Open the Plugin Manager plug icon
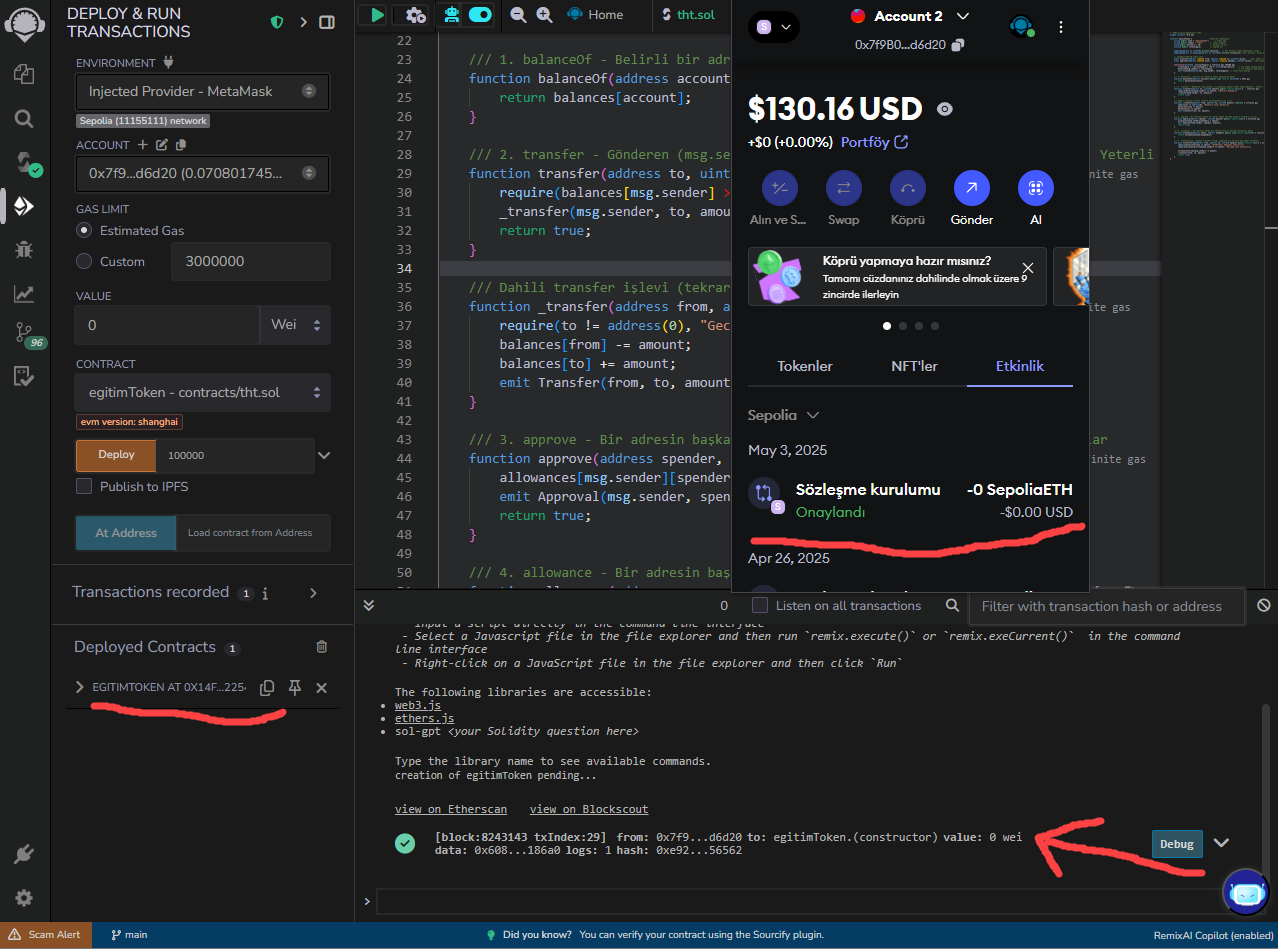Screen dimensions: 1278x949 [x=24, y=855]
